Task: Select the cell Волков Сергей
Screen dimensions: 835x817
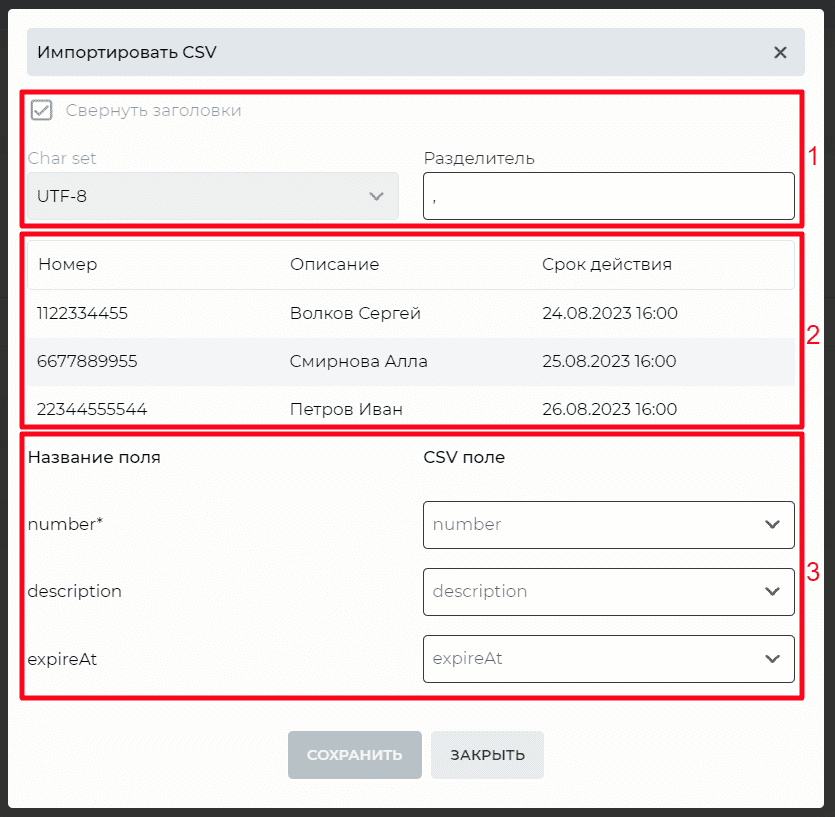Action: [355, 313]
